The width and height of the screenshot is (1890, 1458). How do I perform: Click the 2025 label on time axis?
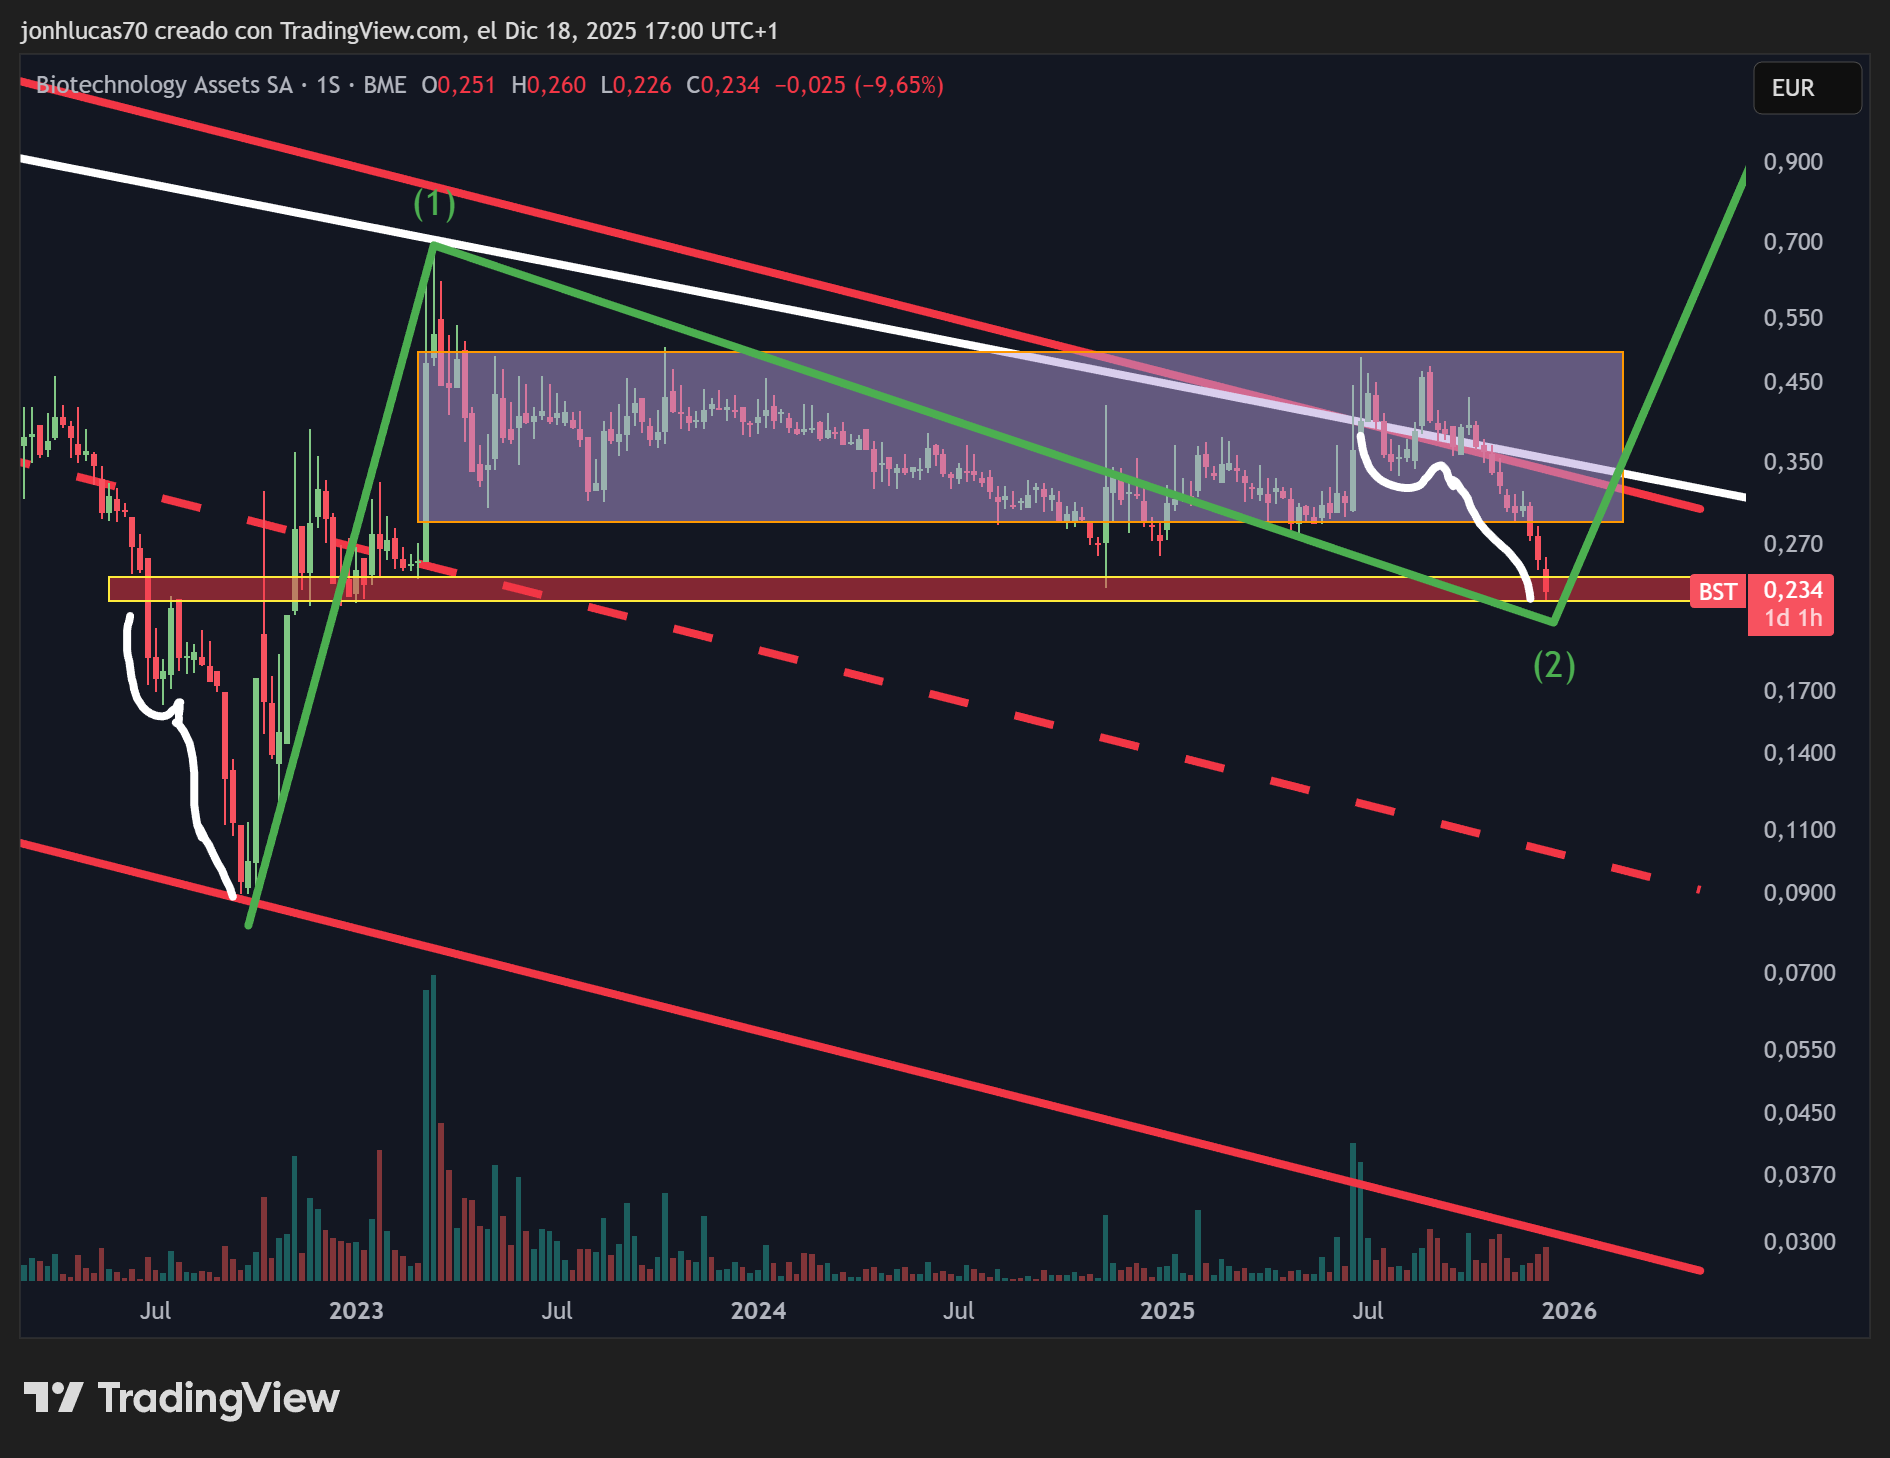pyautogui.click(x=1167, y=1310)
